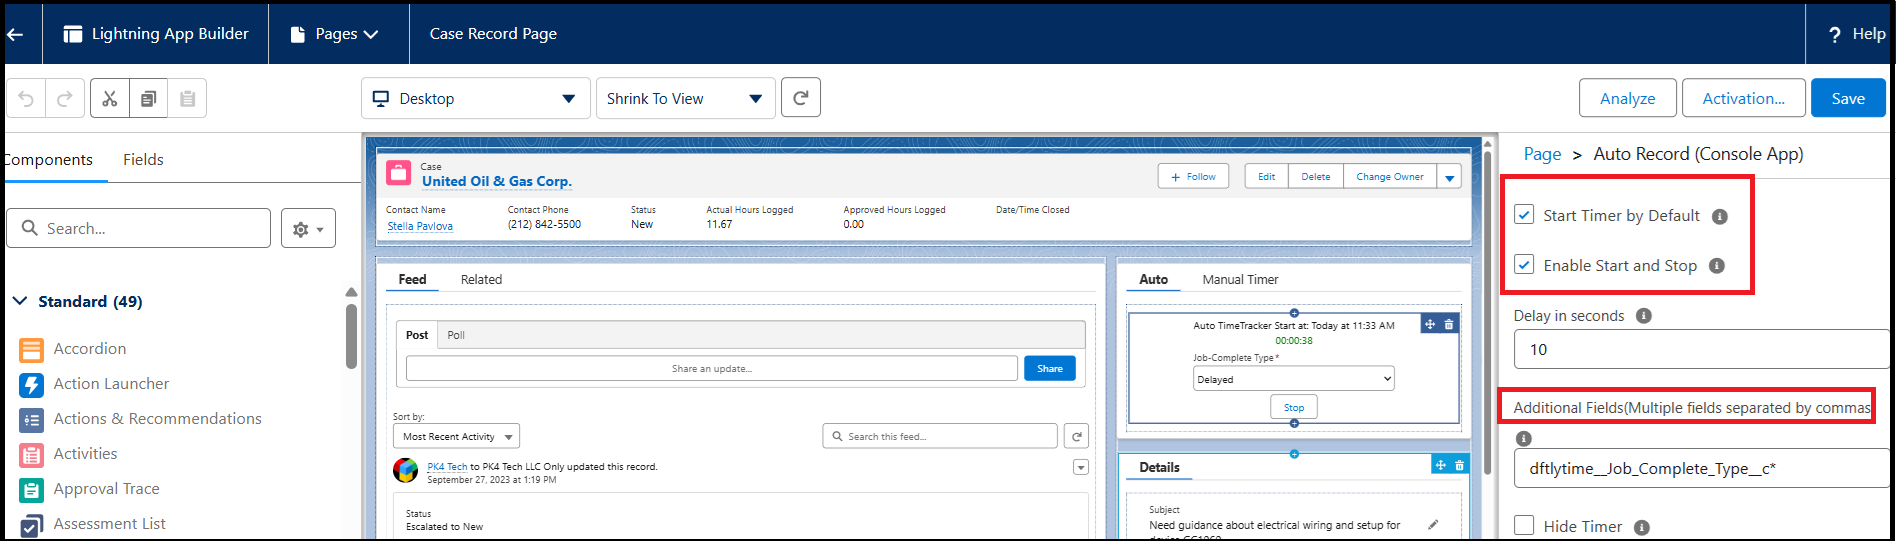
Task: Click the Refresh canvas icon
Action: pyautogui.click(x=801, y=98)
